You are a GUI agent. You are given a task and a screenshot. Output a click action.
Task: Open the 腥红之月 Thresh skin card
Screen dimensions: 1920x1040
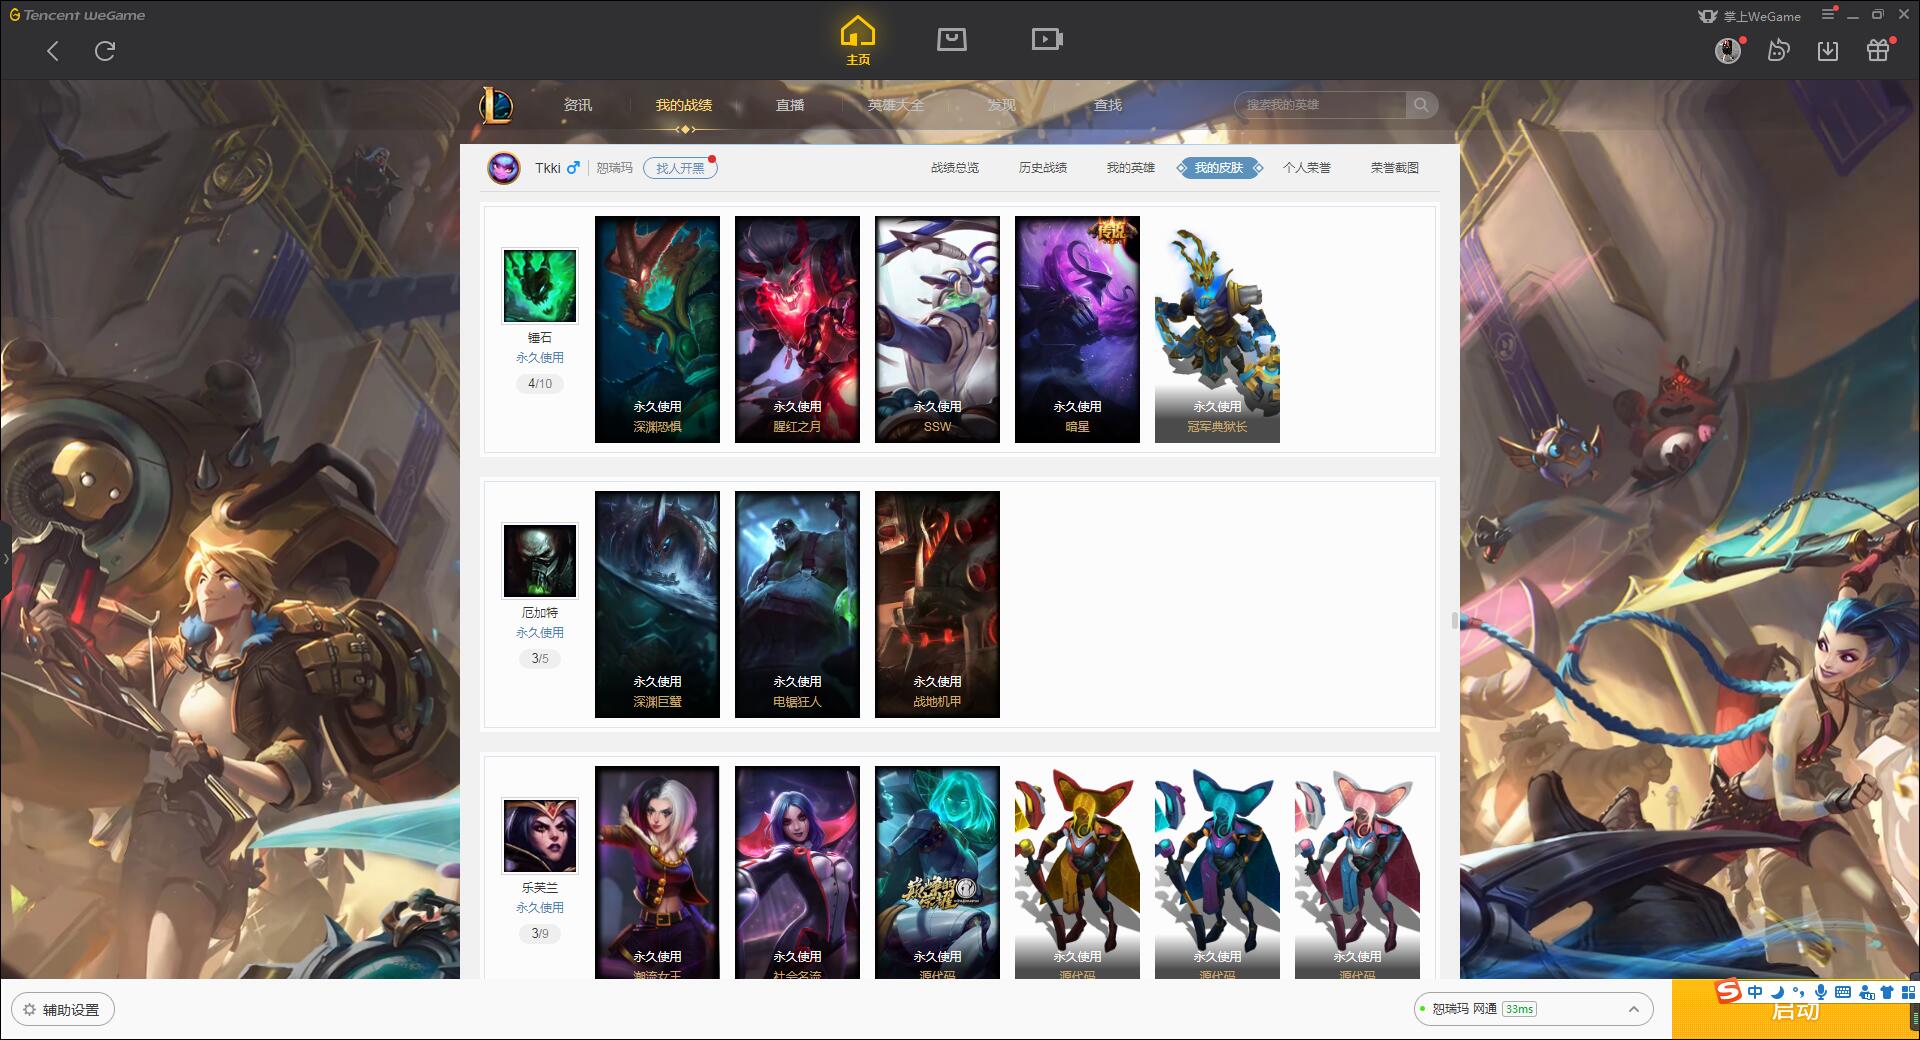click(x=797, y=329)
